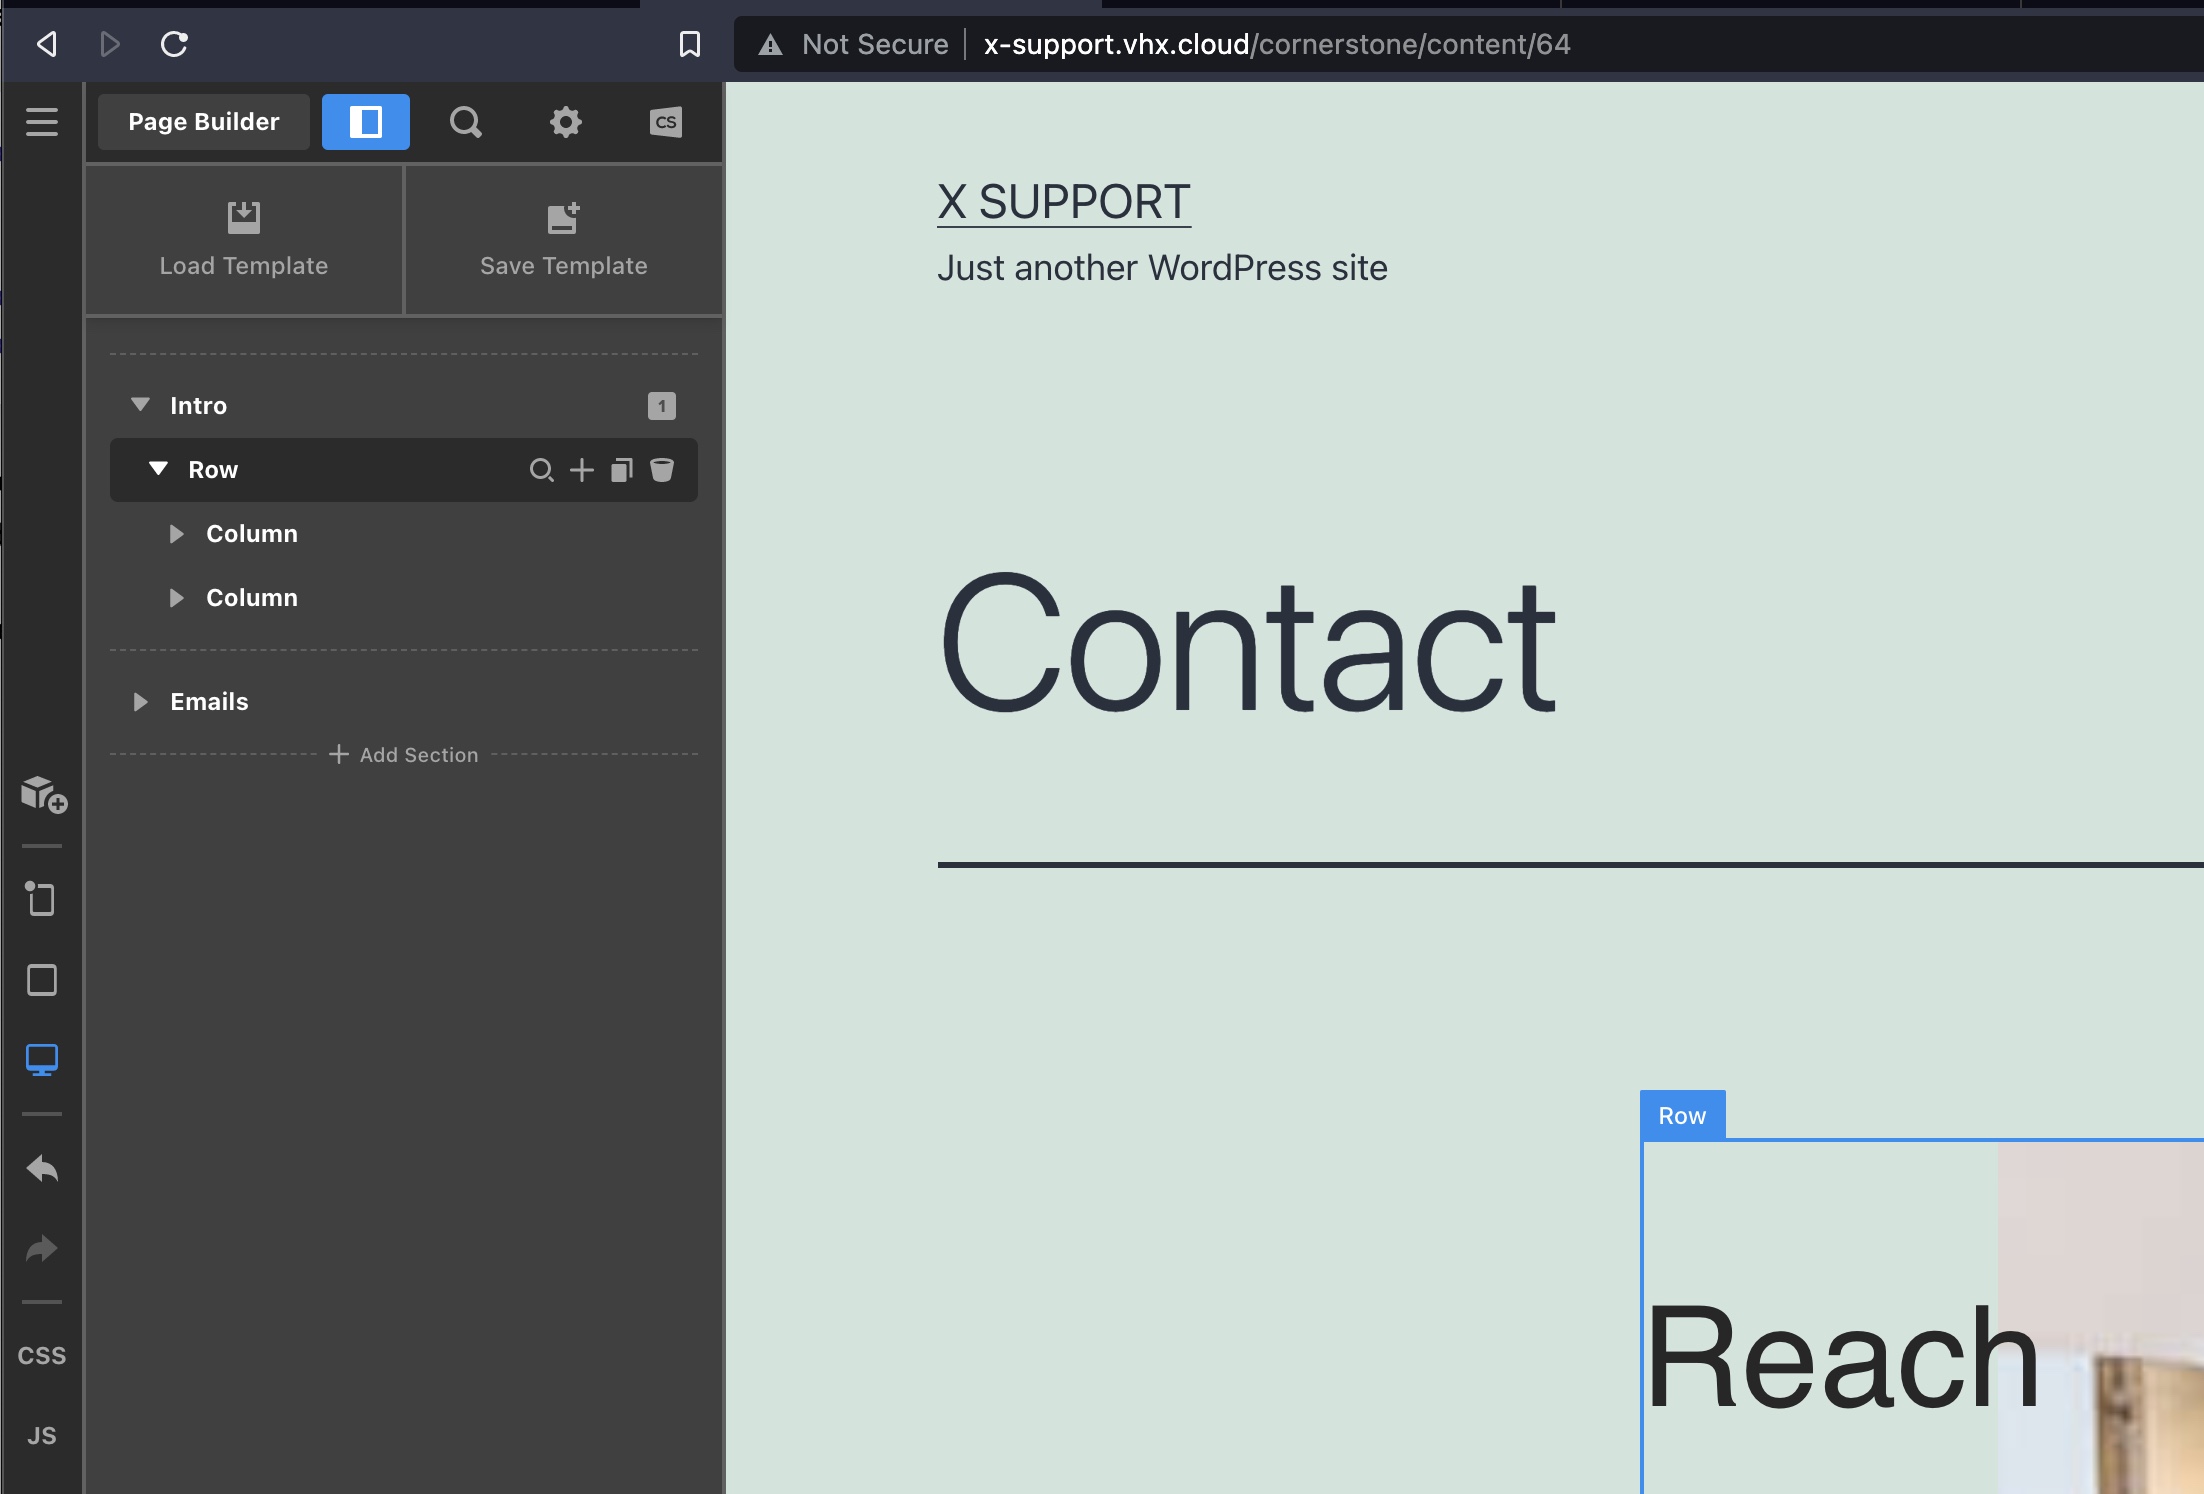The width and height of the screenshot is (2204, 1494).
Task: Click the search magnifier in top toolbar
Action: pyautogui.click(x=465, y=122)
